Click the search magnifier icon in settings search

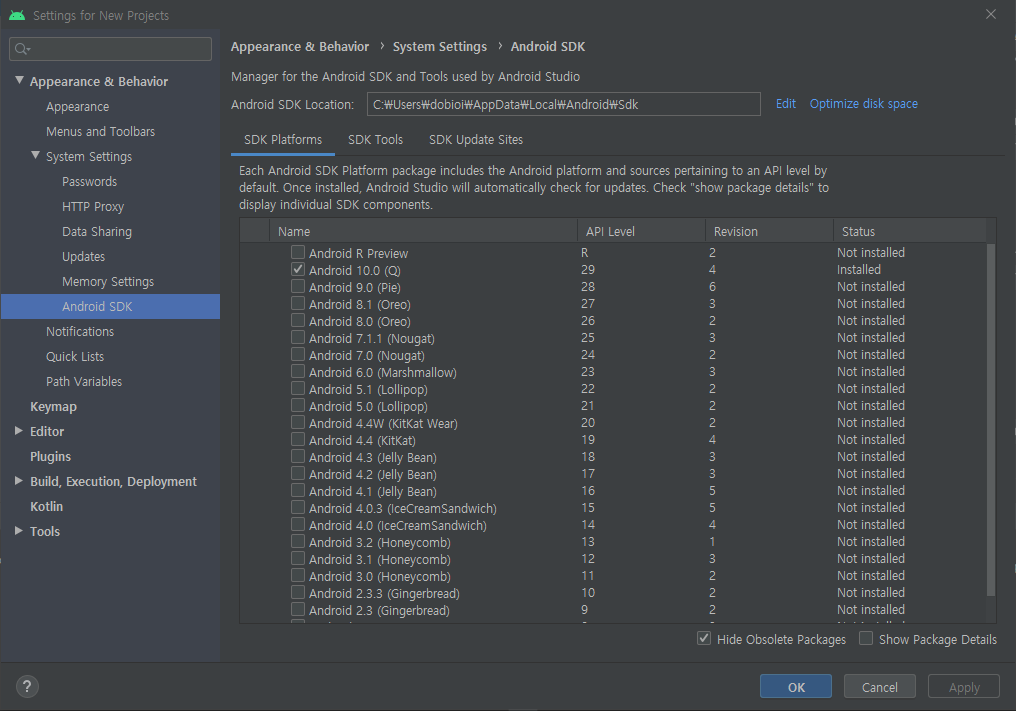click(x=21, y=49)
